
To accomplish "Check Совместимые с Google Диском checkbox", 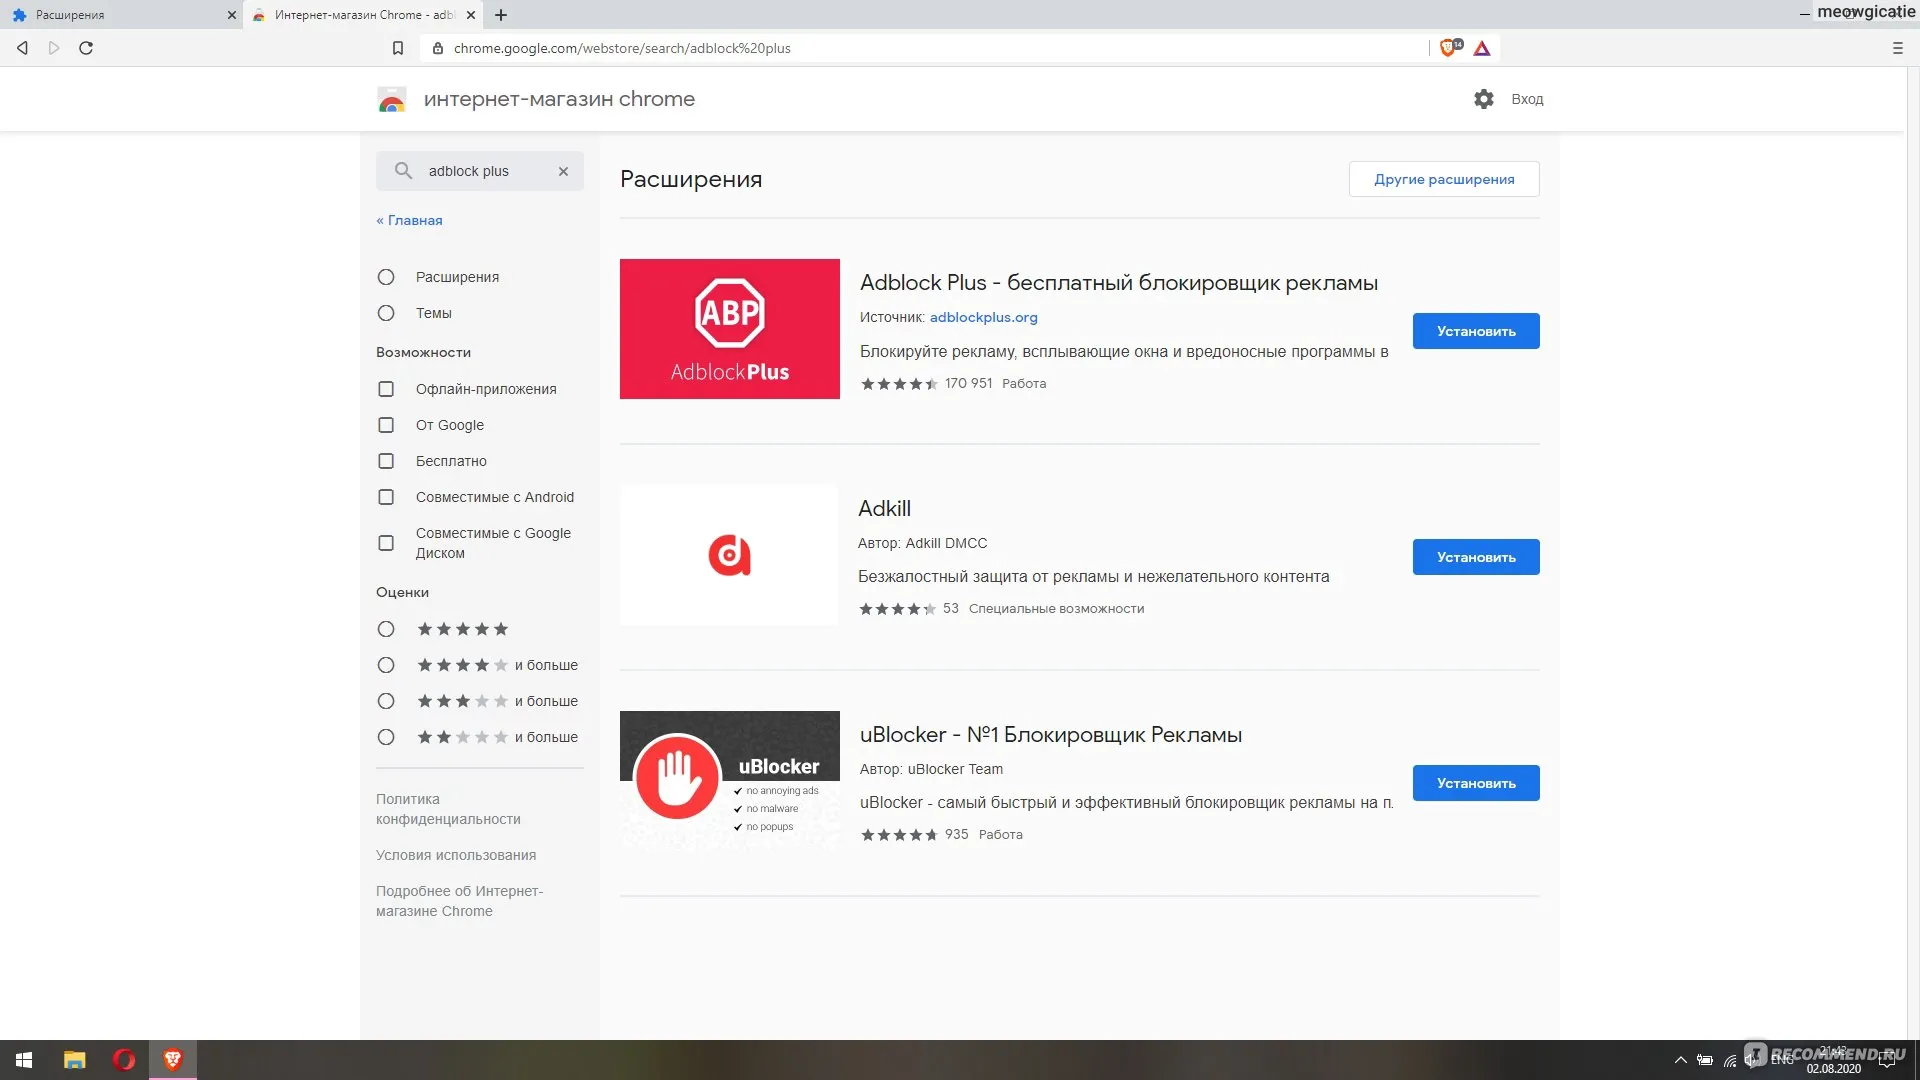I will (x=386, y=543).
